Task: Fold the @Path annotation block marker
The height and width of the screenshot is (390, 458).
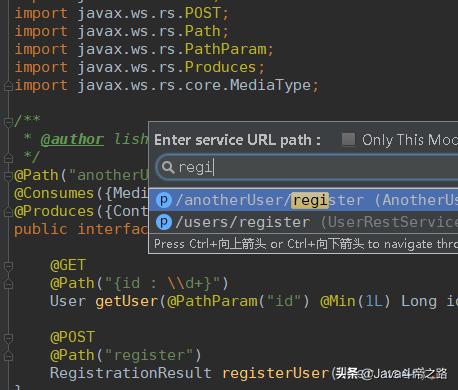Action: point(8,176)
